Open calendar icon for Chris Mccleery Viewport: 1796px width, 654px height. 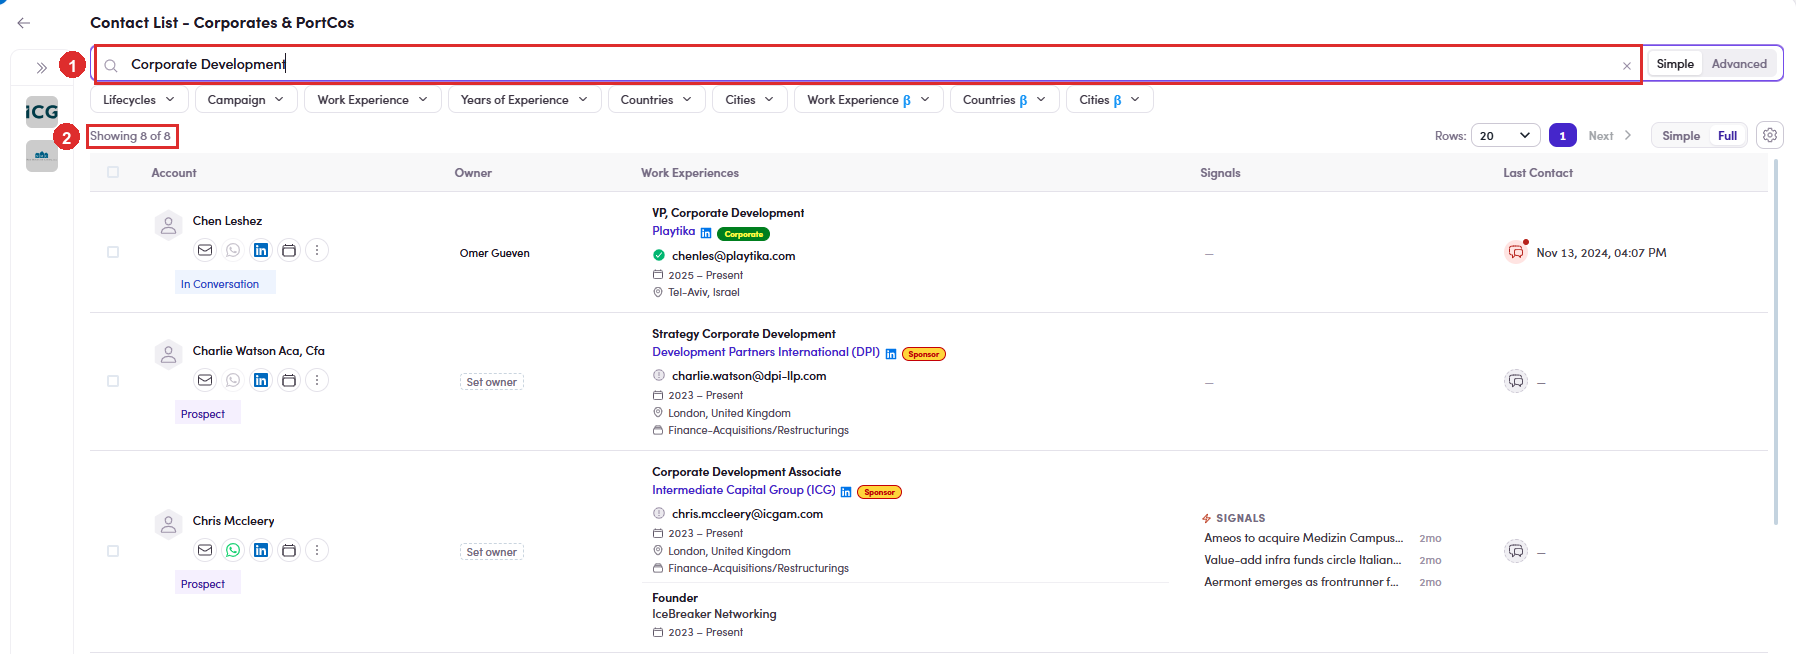point(289,550)
